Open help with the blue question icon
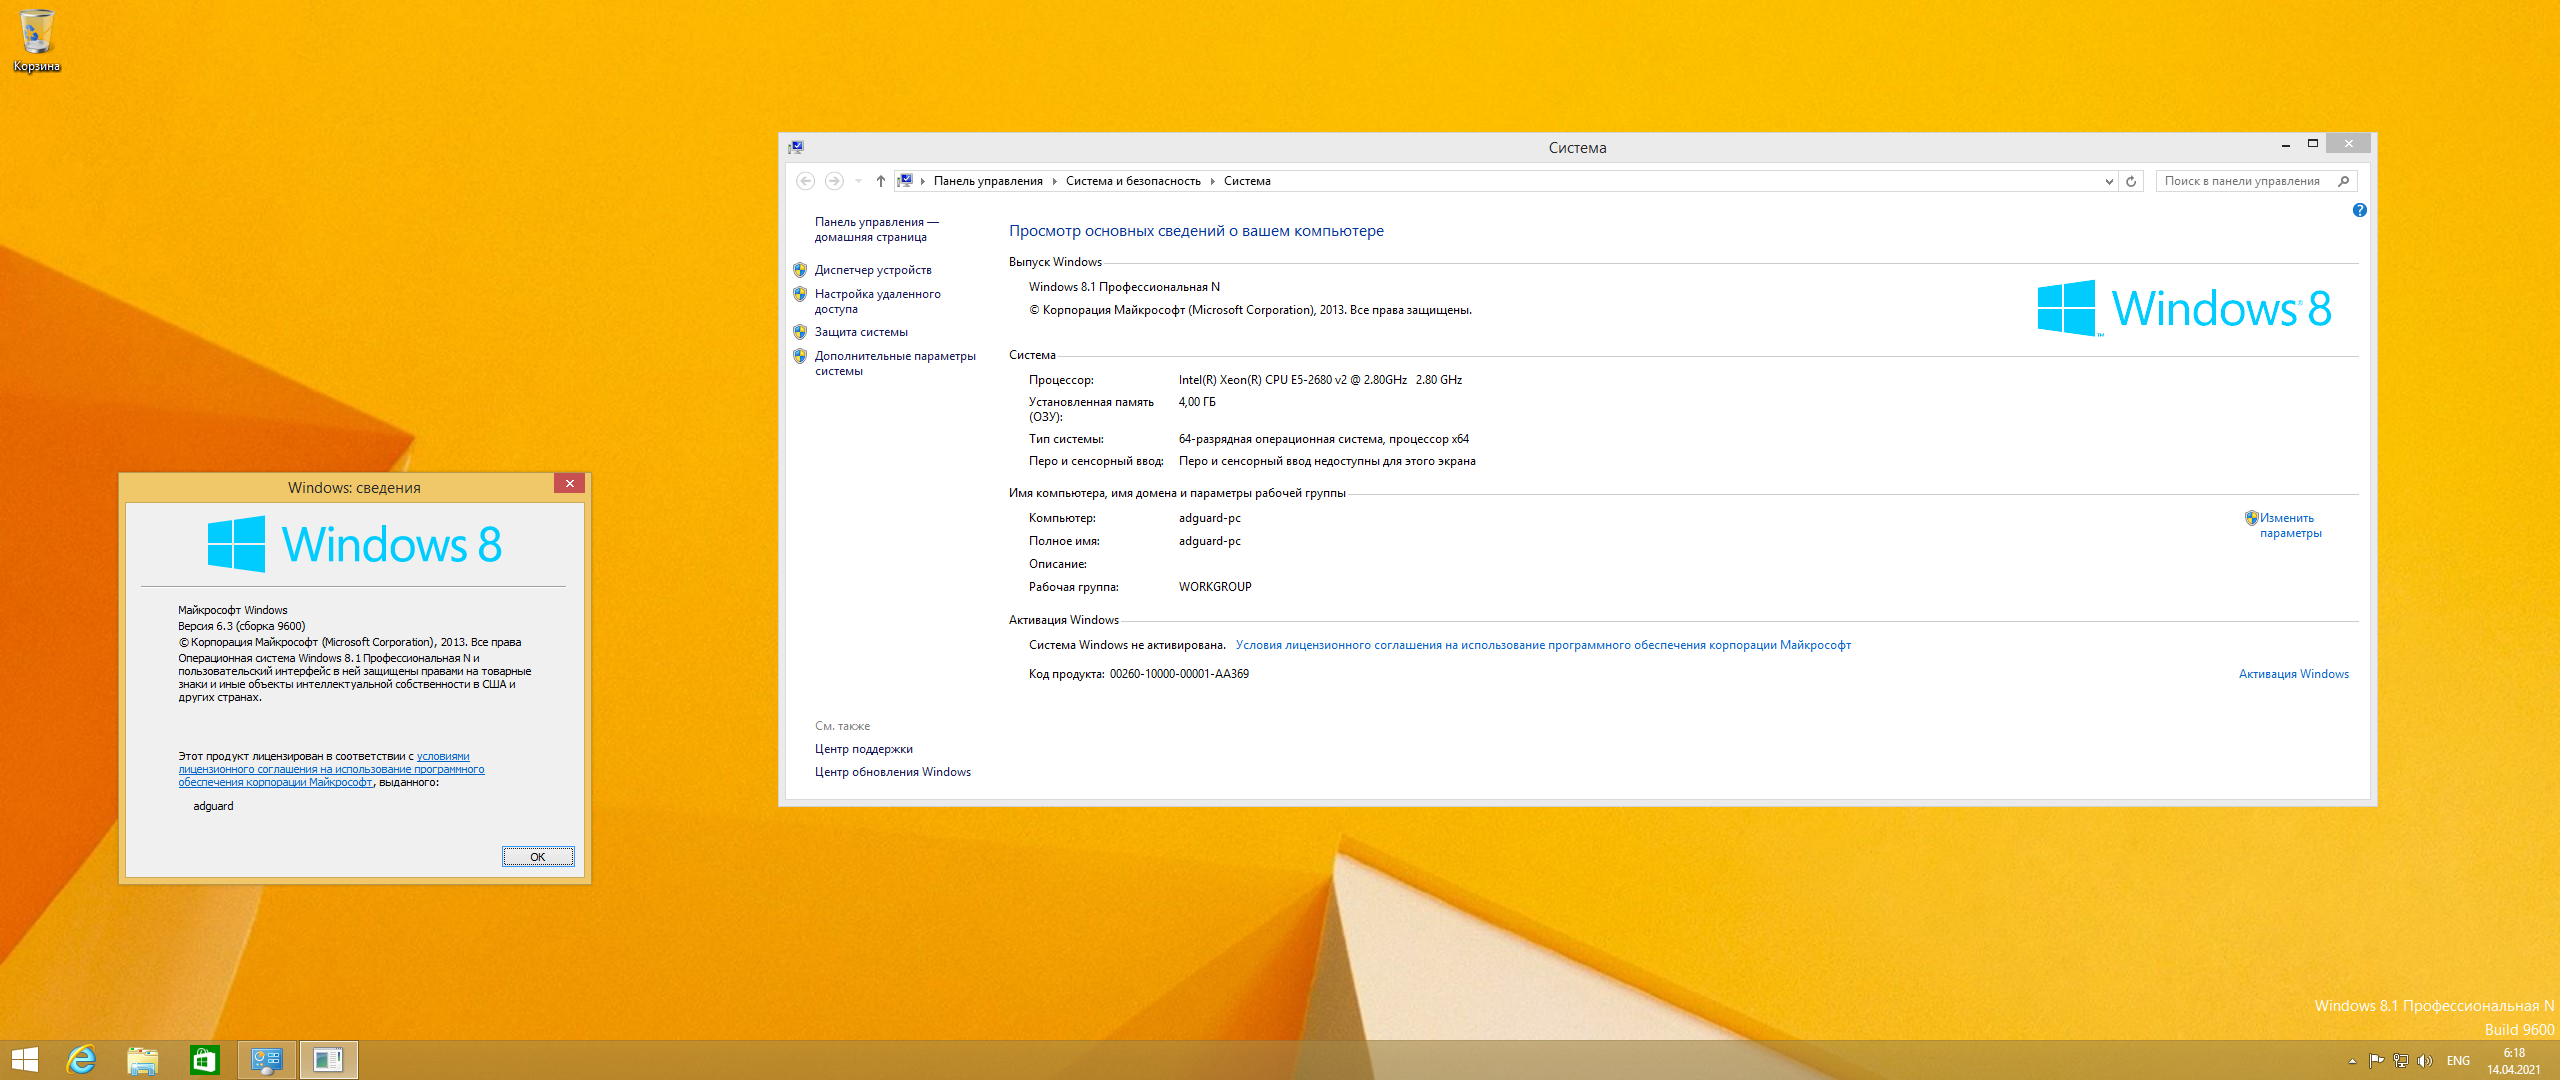2560x1080 pixels. tap(2360, 210)
